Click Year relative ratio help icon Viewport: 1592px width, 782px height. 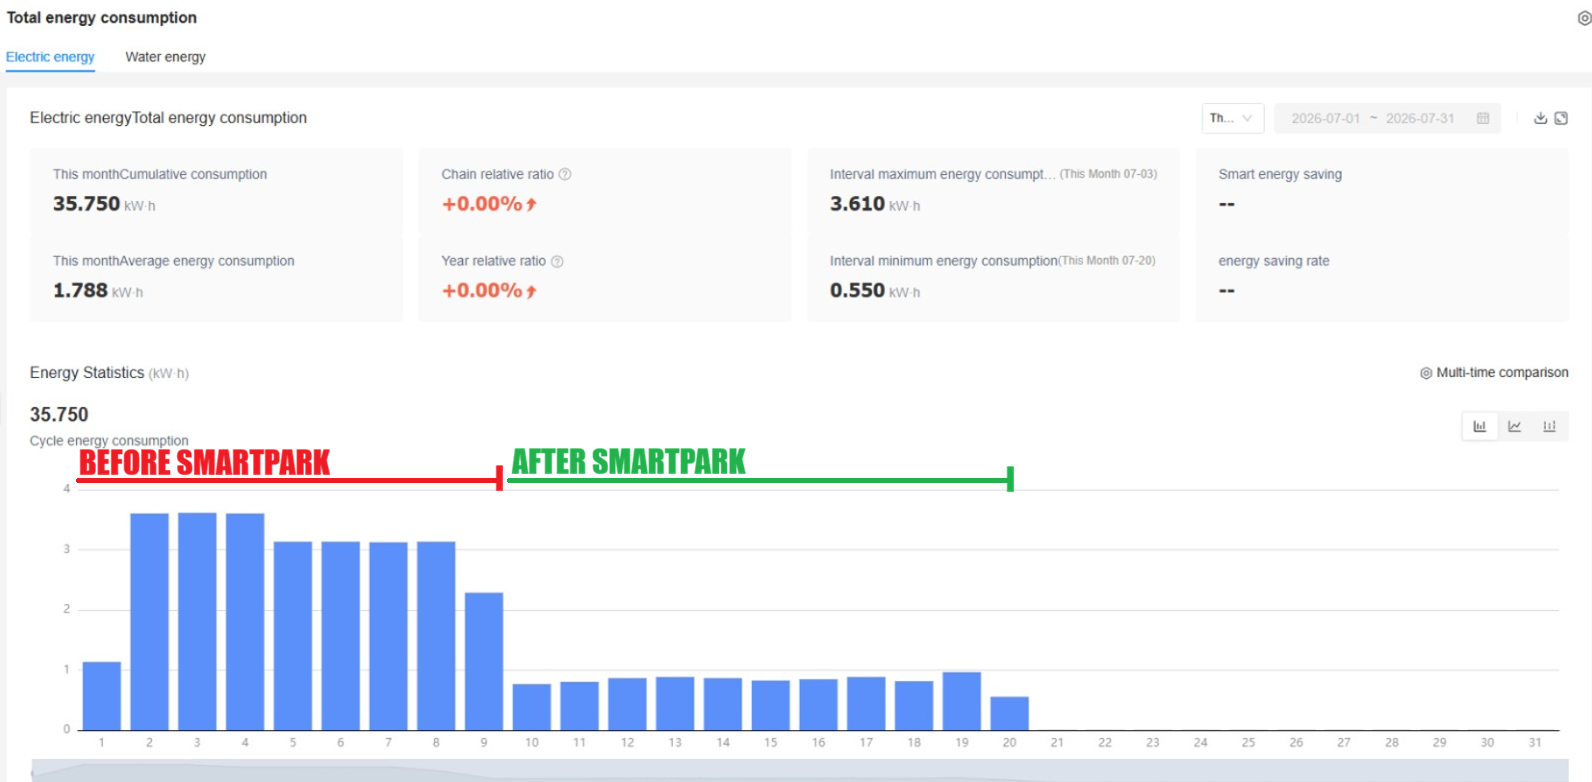point(557,261)
